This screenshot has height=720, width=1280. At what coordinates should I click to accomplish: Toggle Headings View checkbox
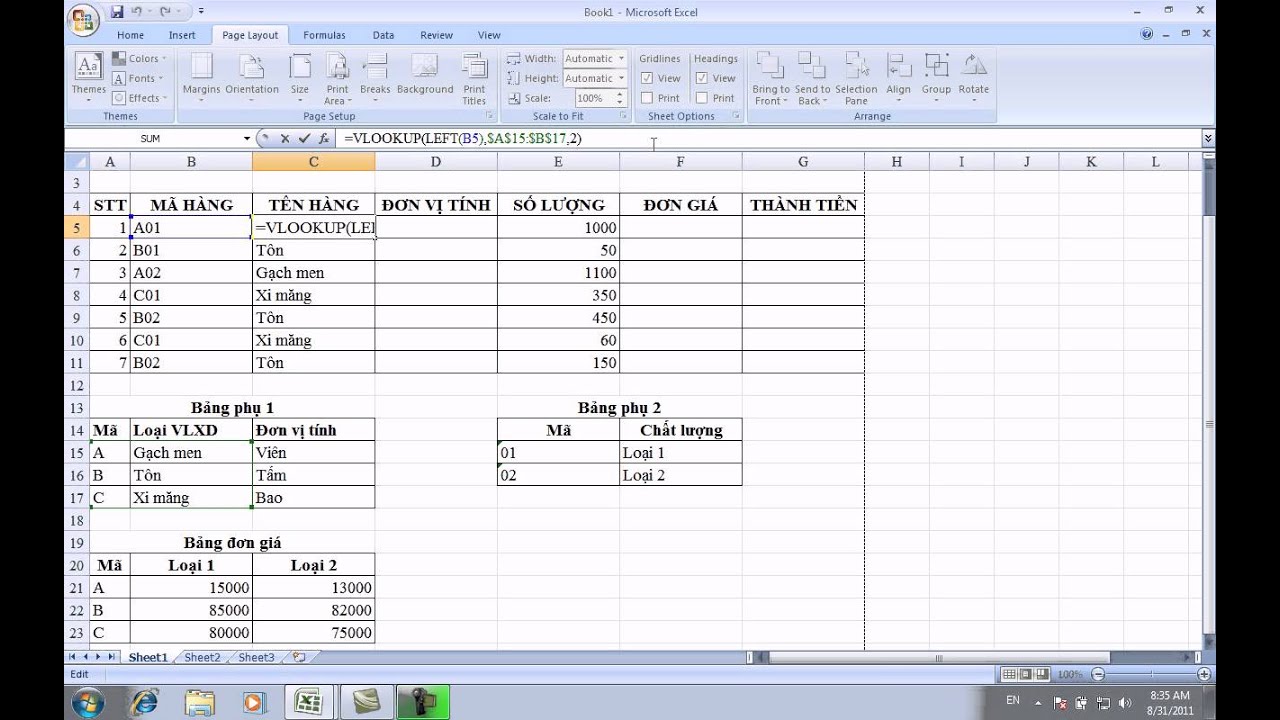(702, 78)
